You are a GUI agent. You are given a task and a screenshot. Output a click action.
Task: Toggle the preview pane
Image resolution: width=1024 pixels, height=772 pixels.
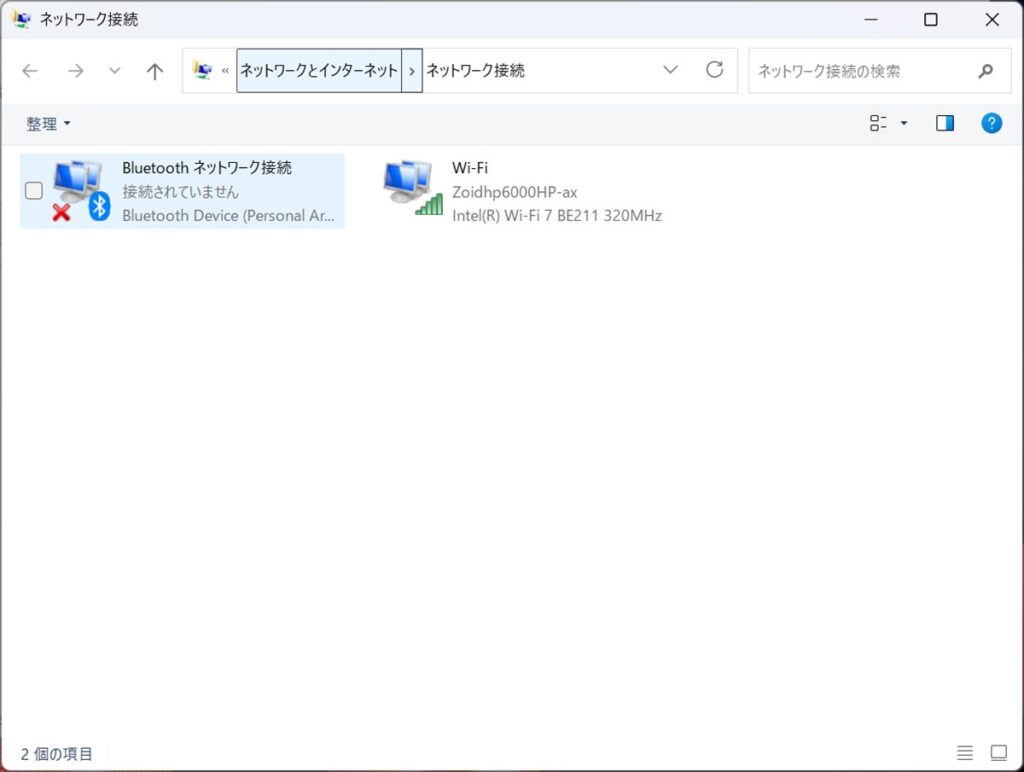945,123
